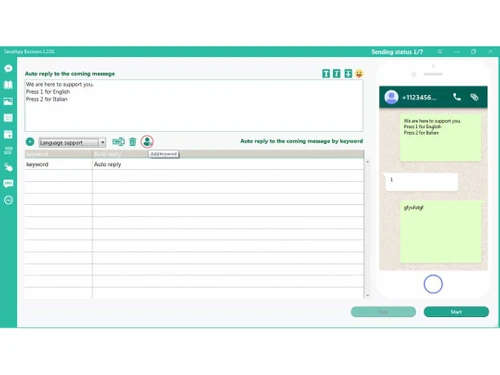Image resolution: width=500 pixels, height=375 pixels.
Task: Click the Add keyword person icon
Action: [x=147, y=142]
